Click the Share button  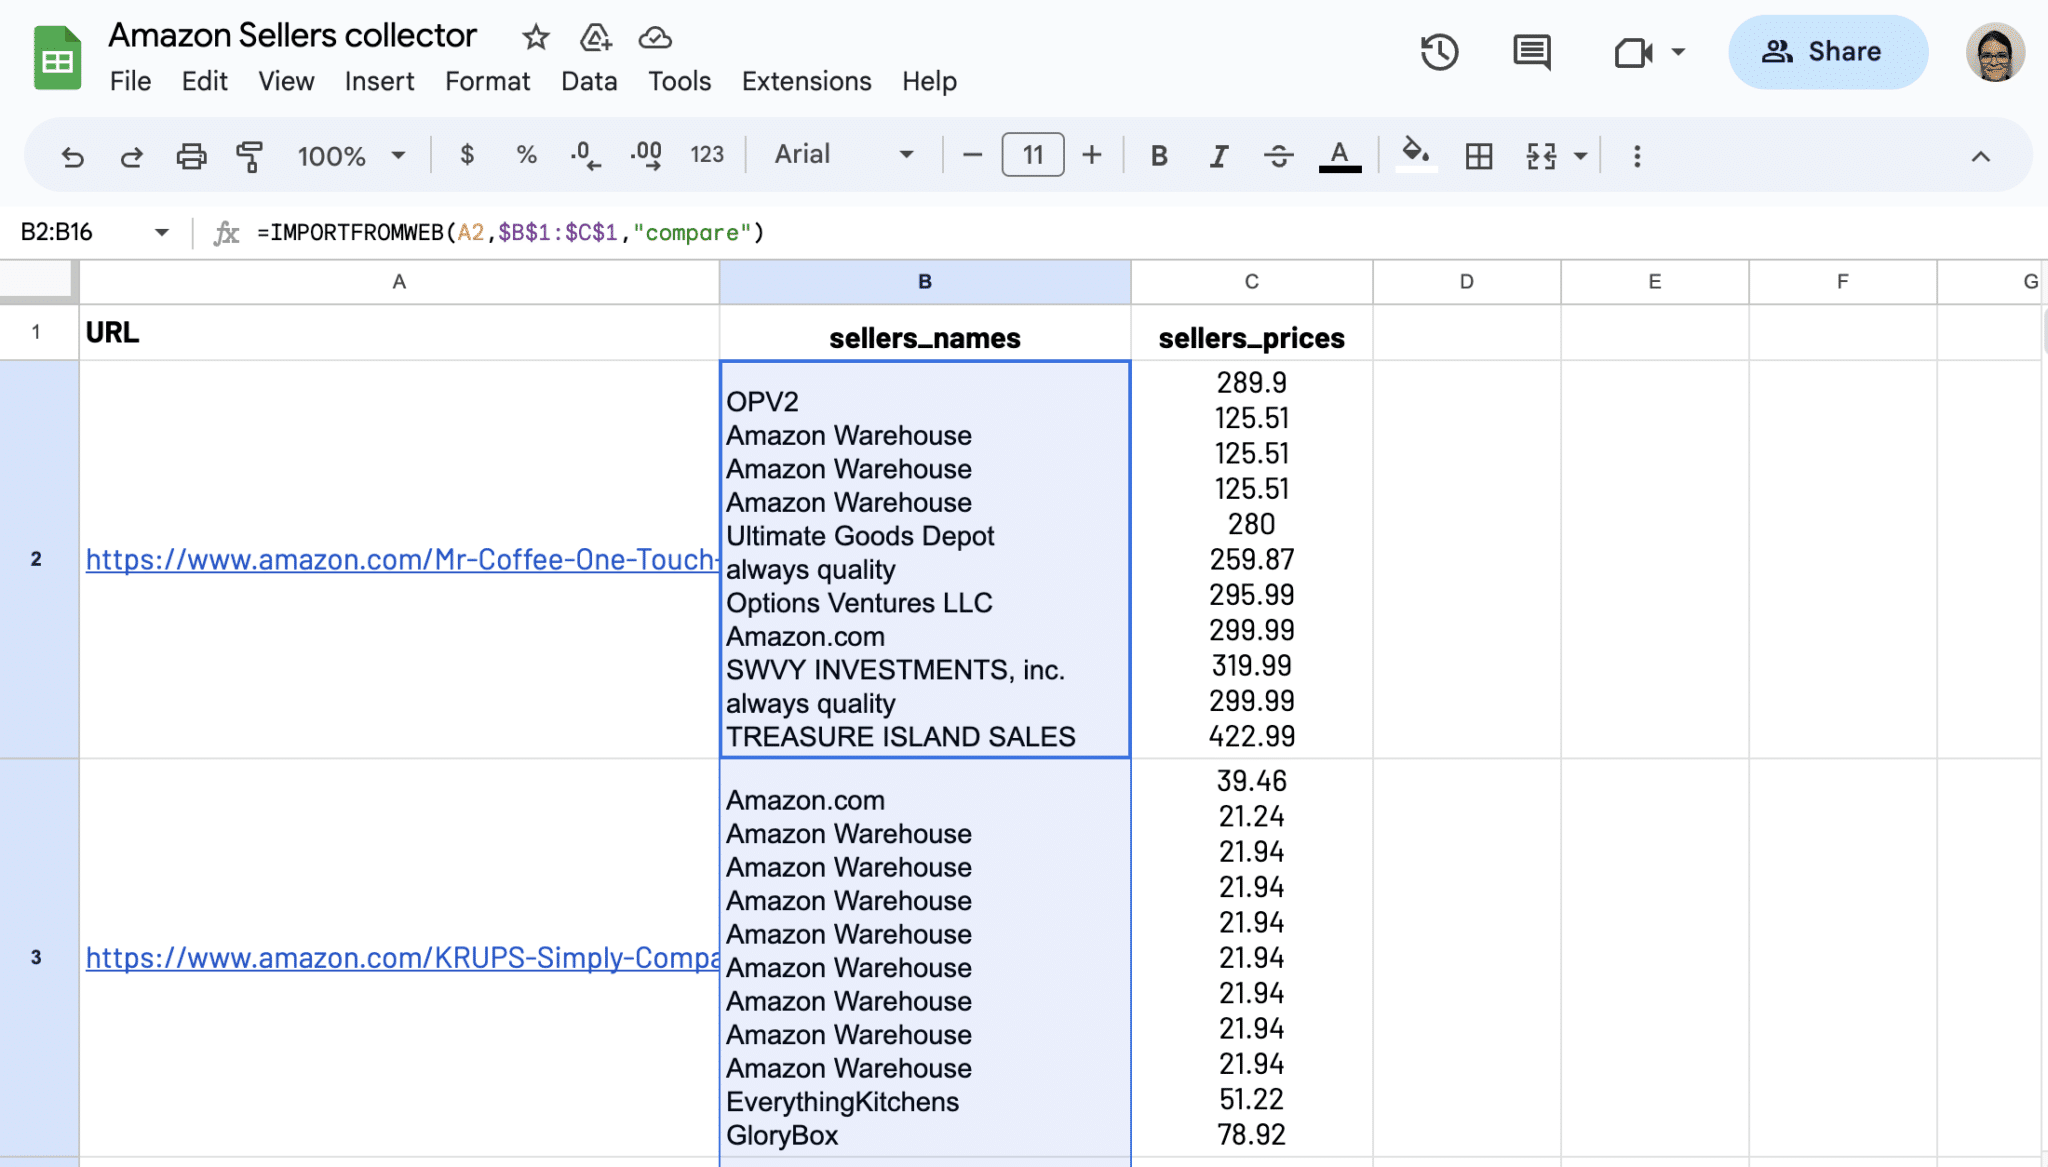(1828, 52)
